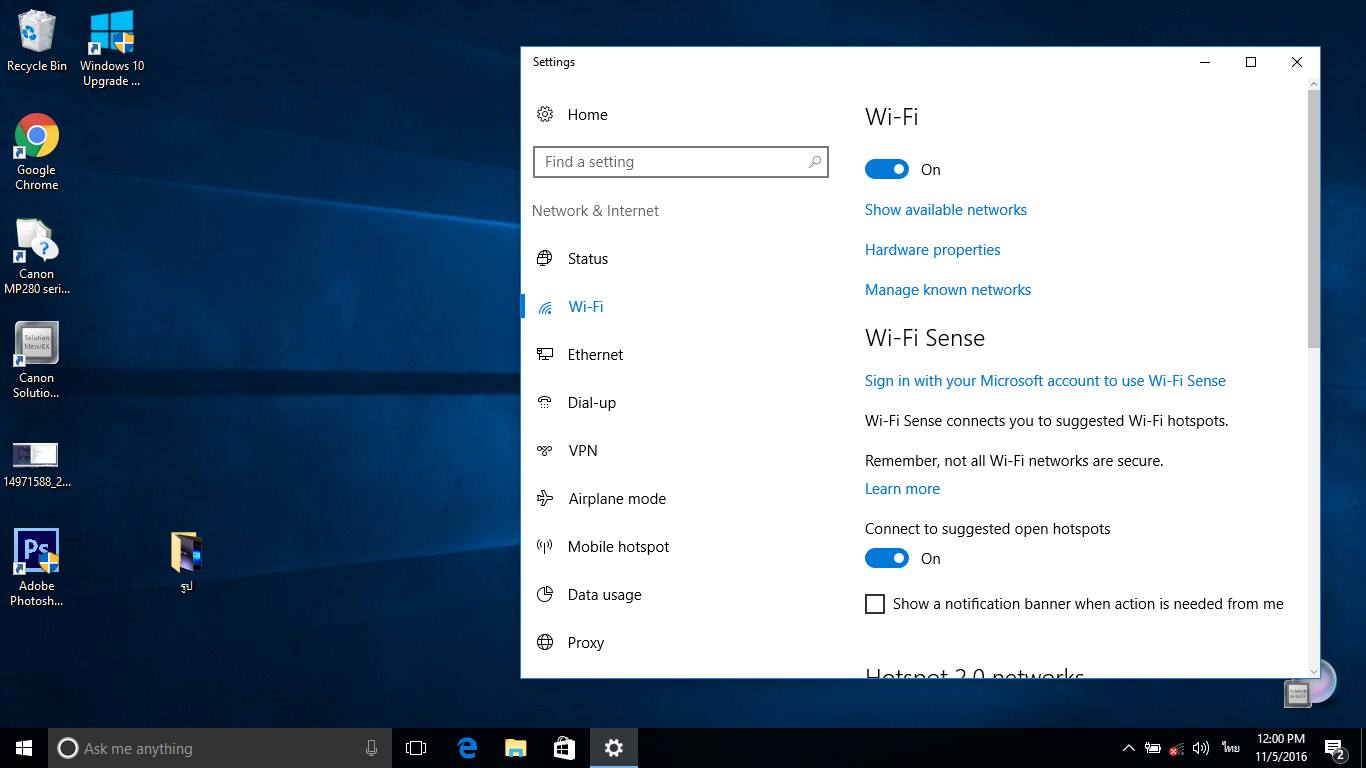Click the Learn more link
1366x768 pixels.
[x=902, y=489]
